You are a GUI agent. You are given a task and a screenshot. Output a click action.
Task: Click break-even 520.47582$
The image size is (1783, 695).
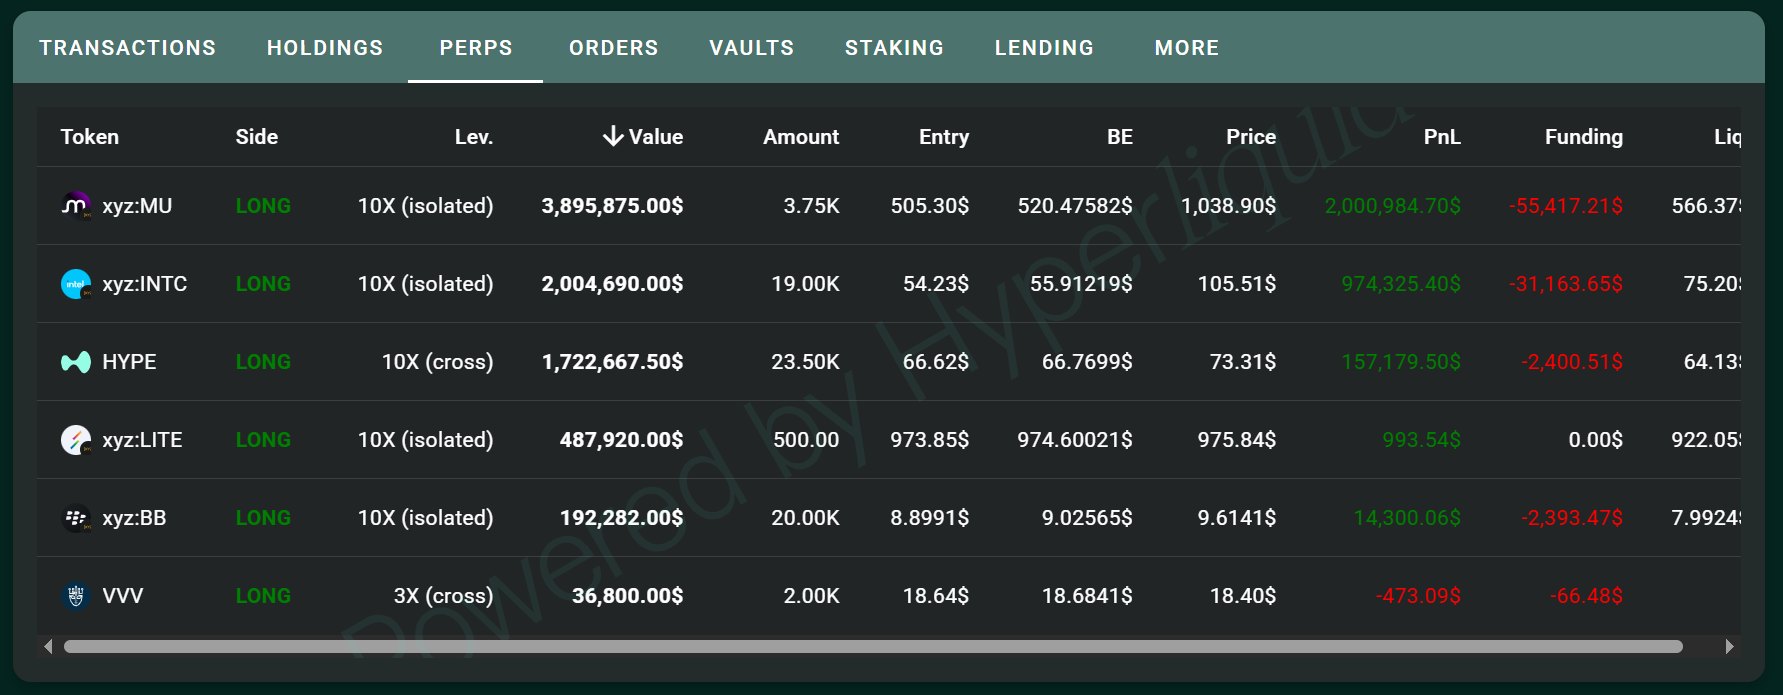coord(1075,206)
